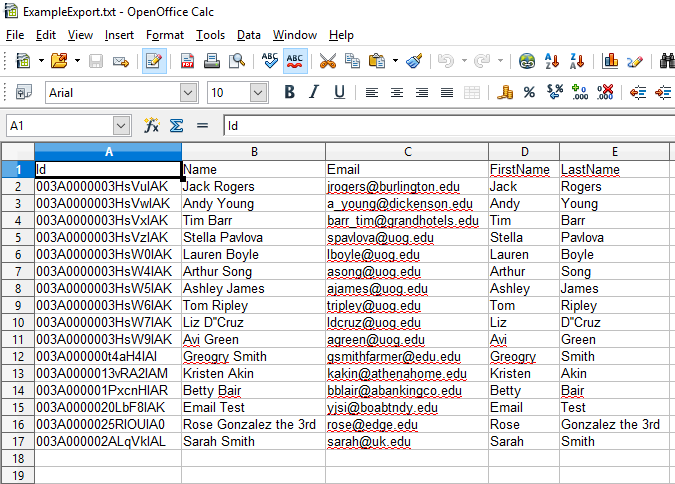Export directly as PDF icon

click(x=187, y=61)
